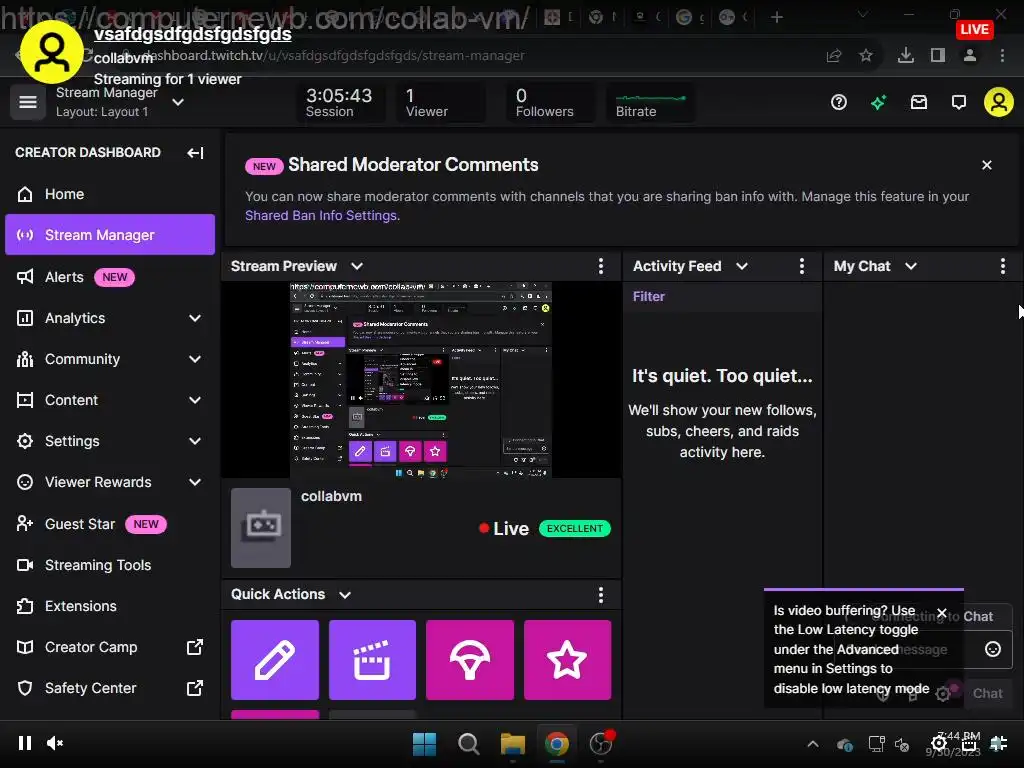The width and height of the screenshot is (1024, 768).
Task: Click the star quick action tile
Action: coord(567,660)
